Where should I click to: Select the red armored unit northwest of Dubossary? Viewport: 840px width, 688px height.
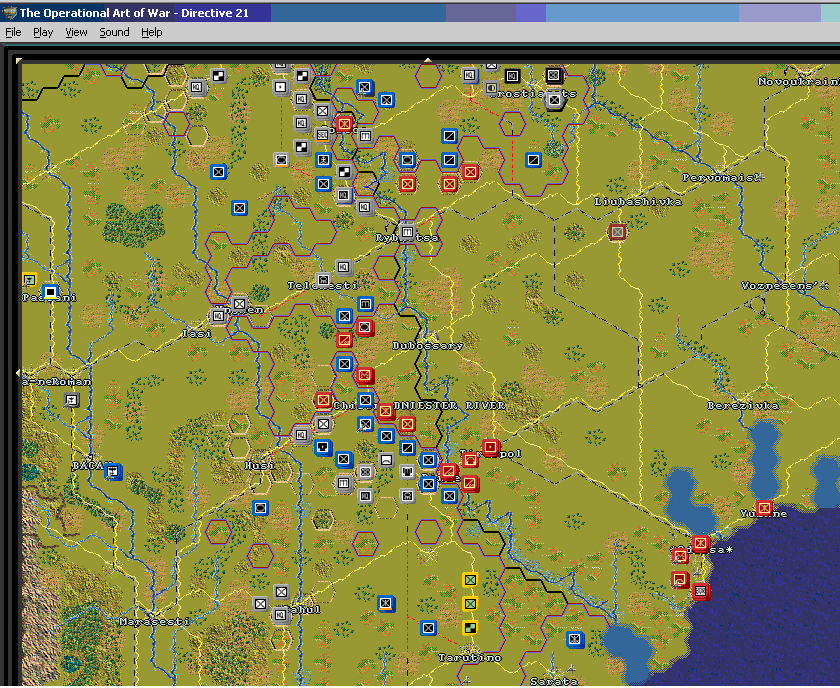(365, 327)
